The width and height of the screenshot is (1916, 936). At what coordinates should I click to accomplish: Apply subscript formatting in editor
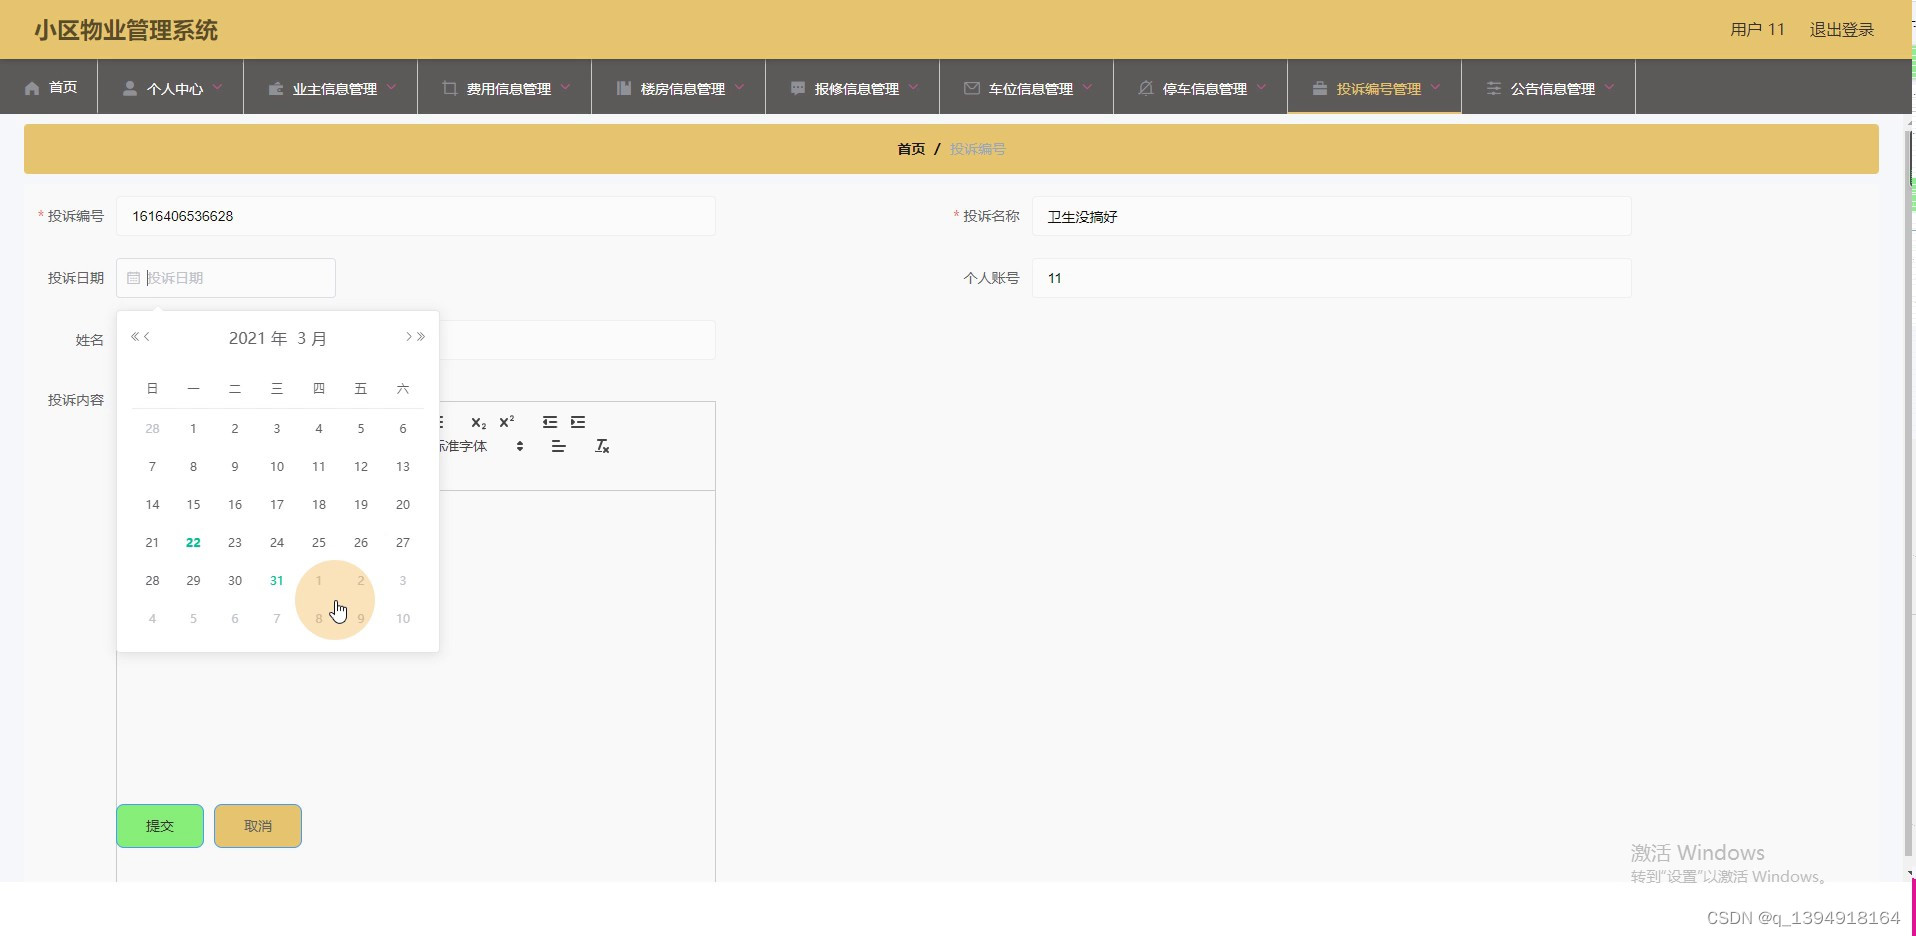point(479,422)
